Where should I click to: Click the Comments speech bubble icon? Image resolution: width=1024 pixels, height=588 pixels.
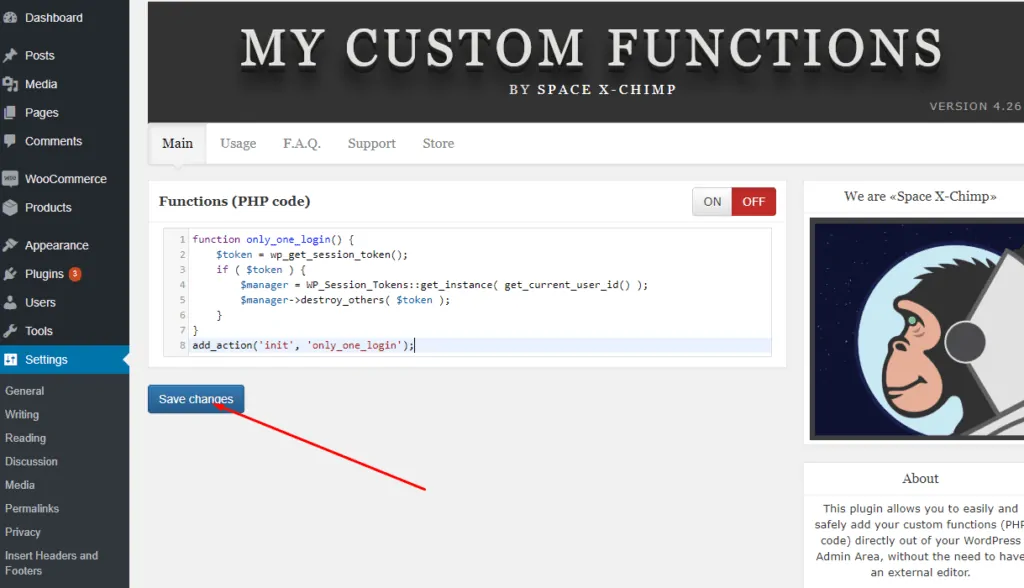coord(10,141)
